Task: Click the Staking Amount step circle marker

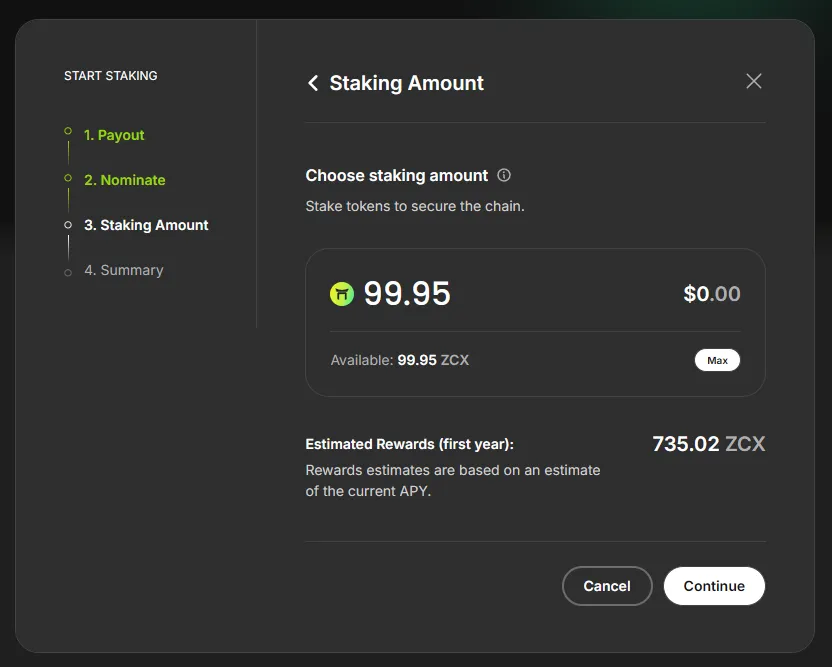Action: coord(68,225)
